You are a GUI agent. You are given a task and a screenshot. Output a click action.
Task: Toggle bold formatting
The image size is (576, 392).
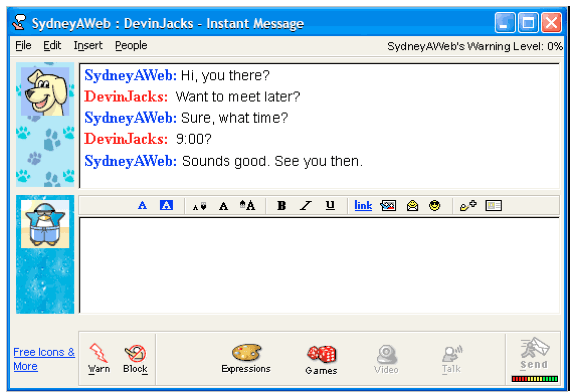281,206
